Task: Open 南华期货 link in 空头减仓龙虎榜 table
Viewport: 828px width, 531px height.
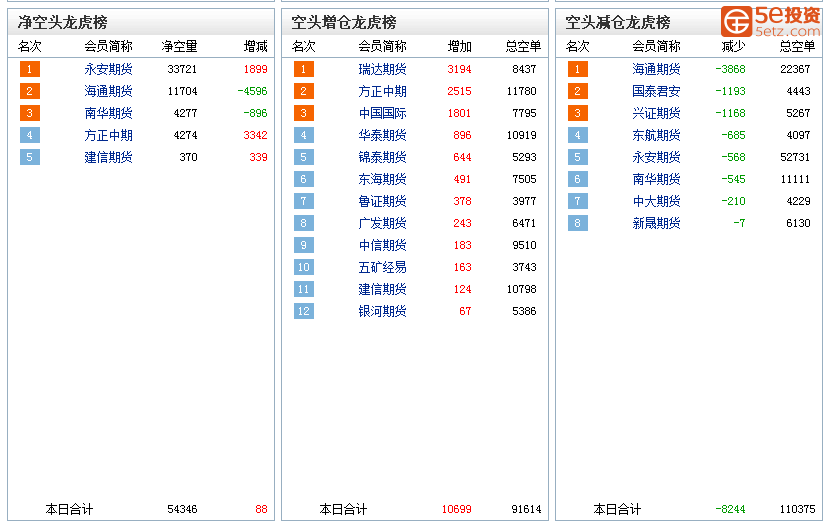Action: pos(656,179)
